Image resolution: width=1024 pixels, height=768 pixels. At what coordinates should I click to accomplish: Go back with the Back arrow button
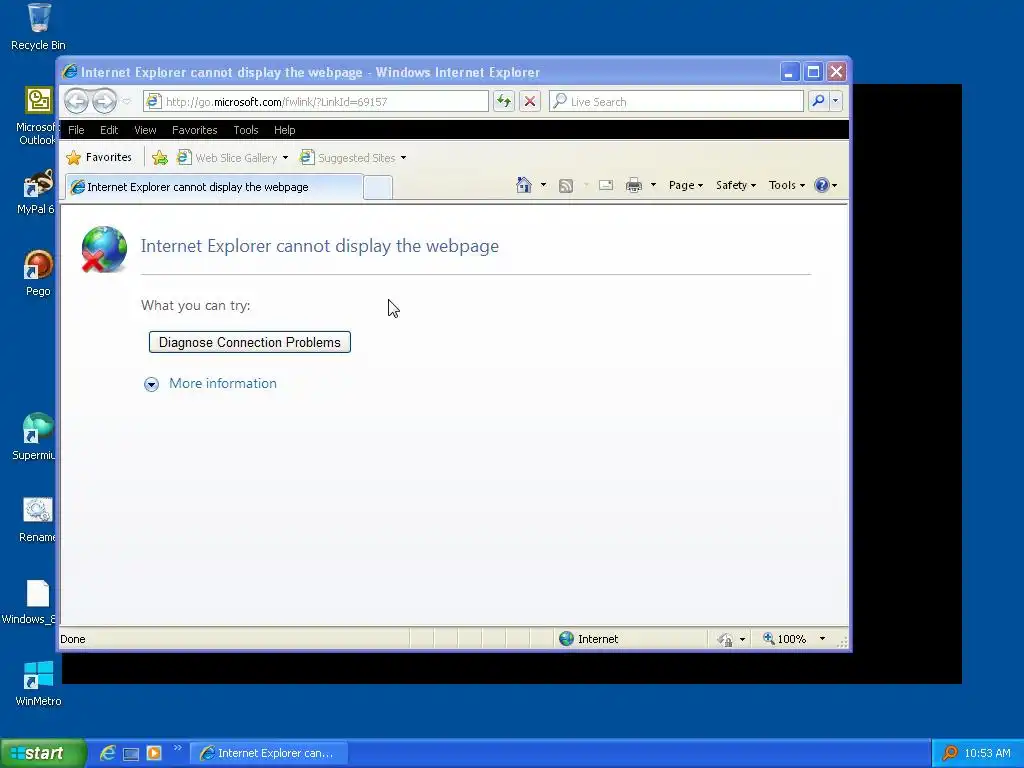tap(77, 101)
